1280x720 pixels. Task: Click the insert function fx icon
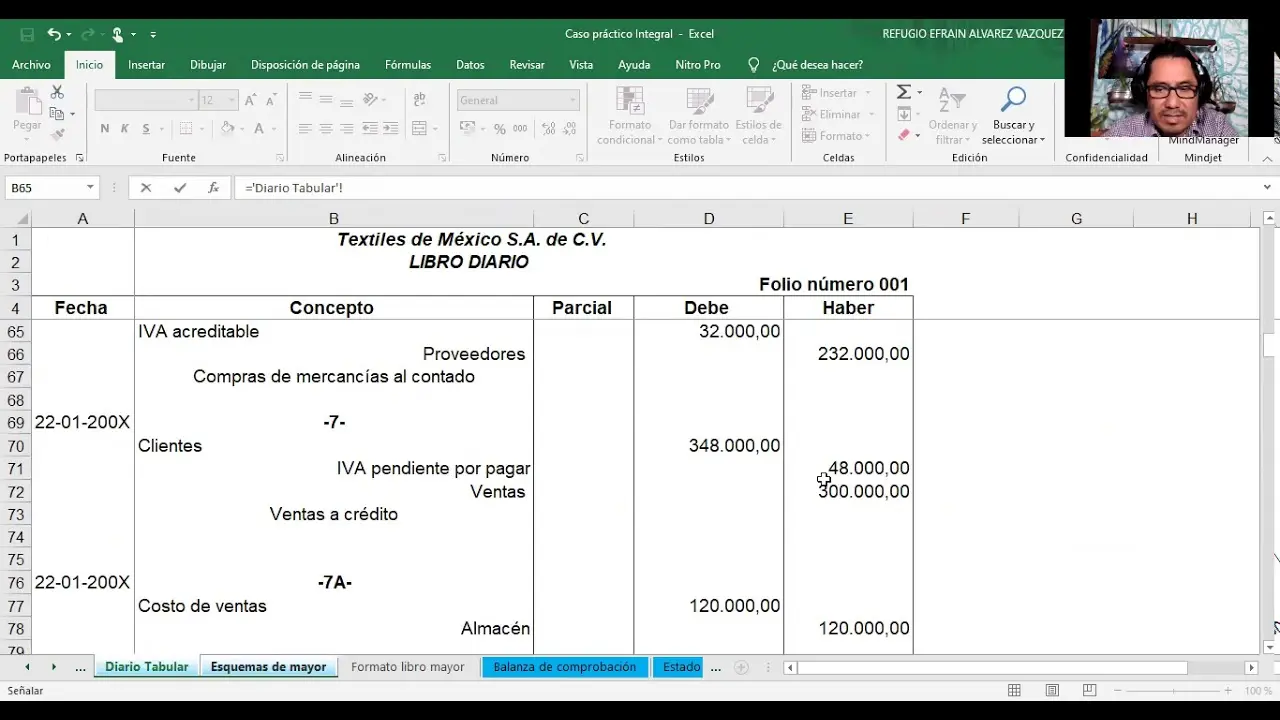[x=213, y=188]
